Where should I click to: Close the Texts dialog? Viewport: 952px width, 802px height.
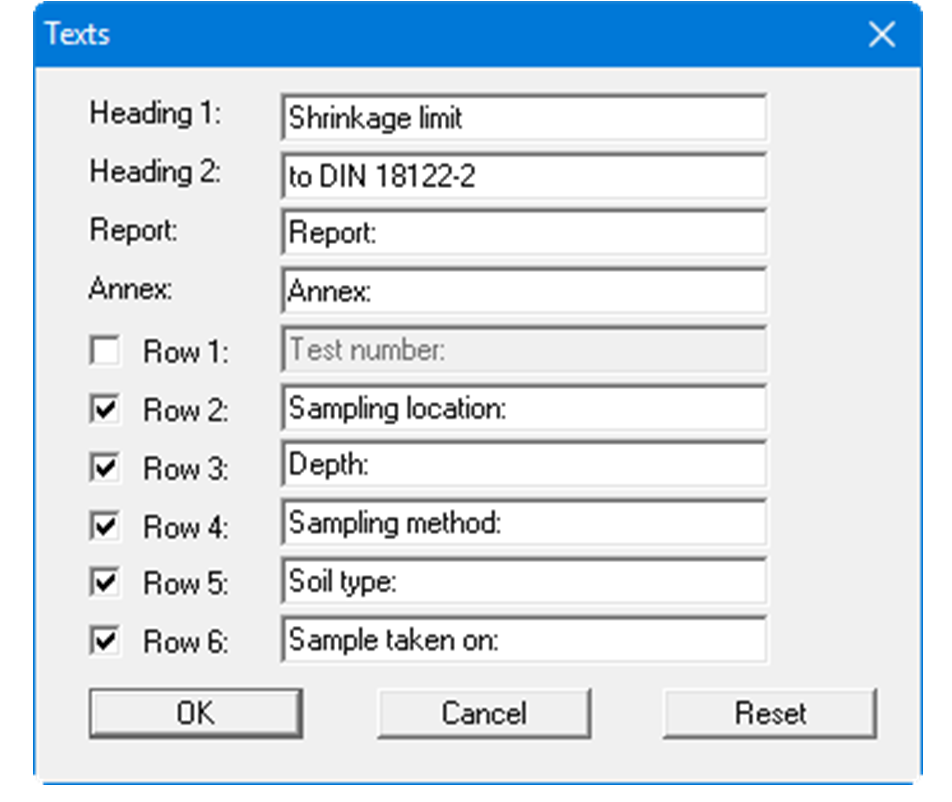[x=881, y=34]
